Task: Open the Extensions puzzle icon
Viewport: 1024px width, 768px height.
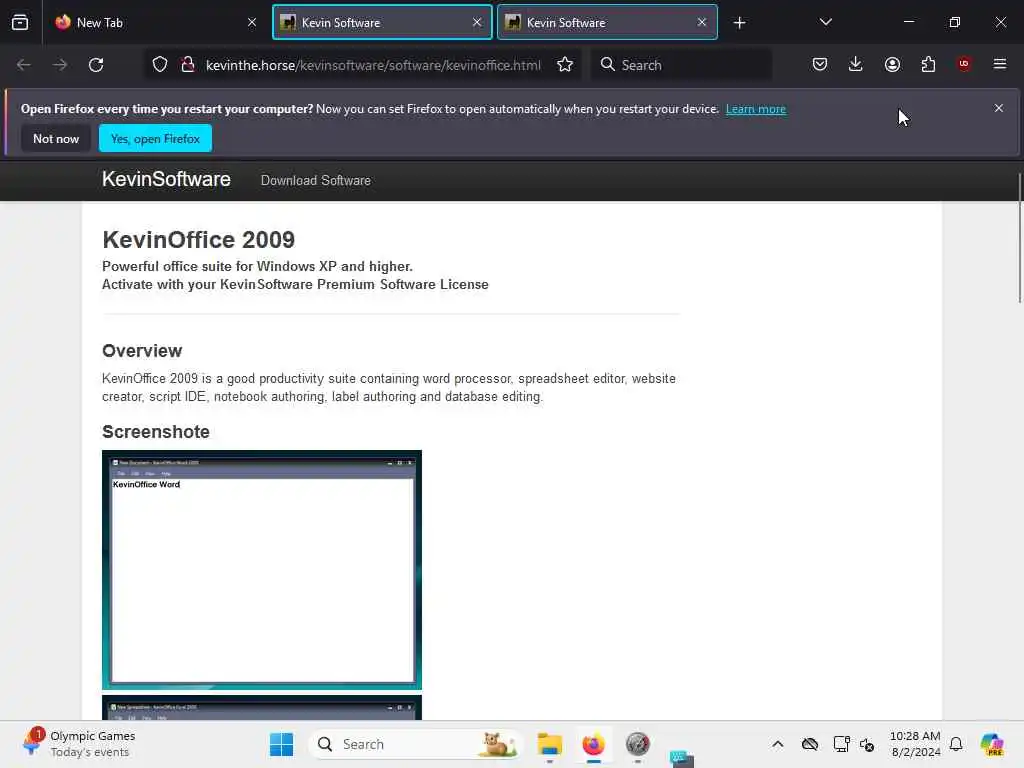Action: pyautogui.click(x=928, y=64)
